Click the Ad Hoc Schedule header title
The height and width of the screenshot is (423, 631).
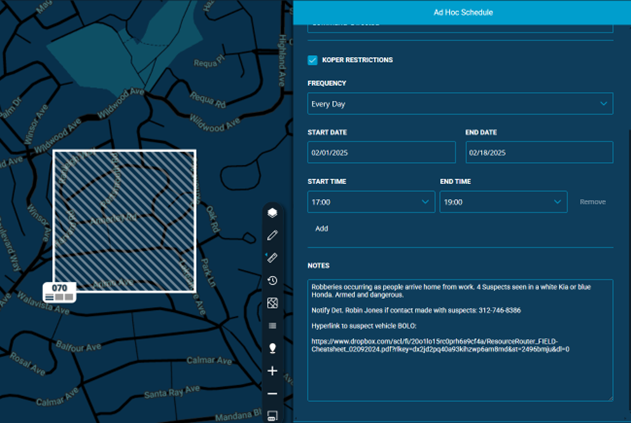[463, 12]
